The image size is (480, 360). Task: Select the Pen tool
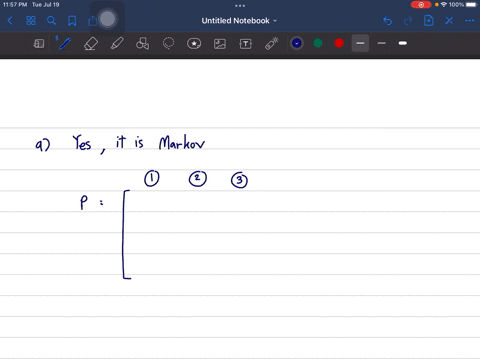[x=65, y=44]
